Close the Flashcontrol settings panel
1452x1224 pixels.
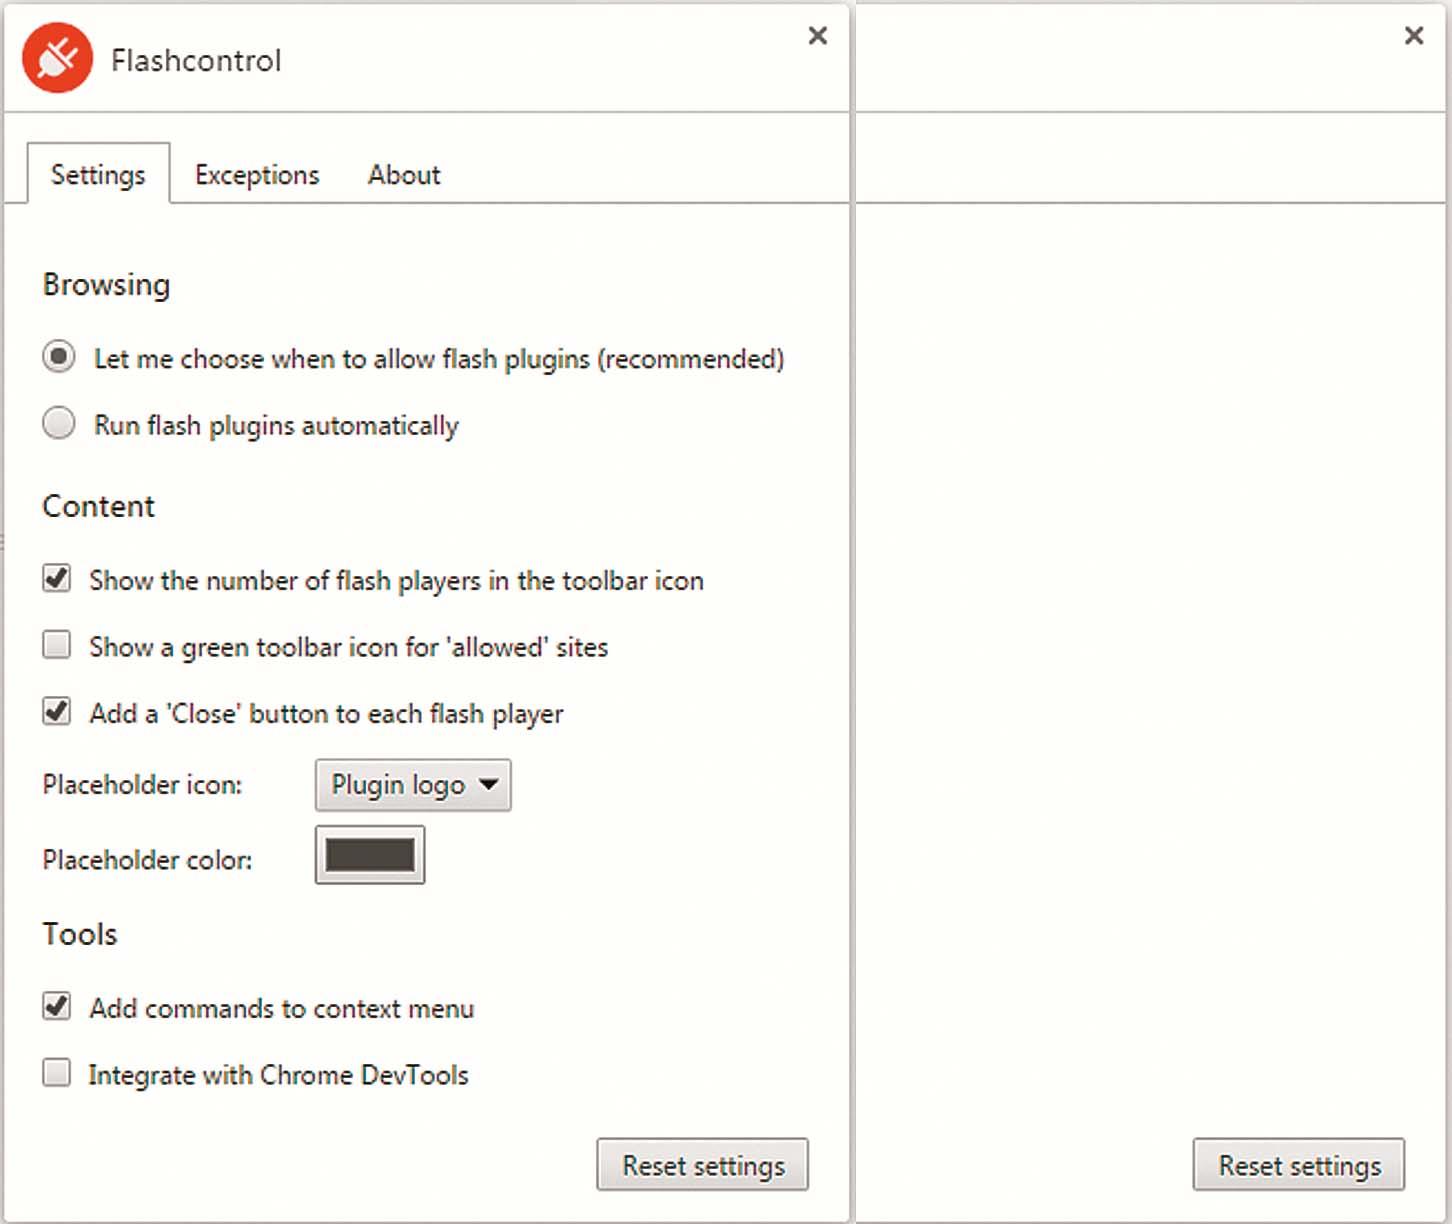click(x=817, y=36)
